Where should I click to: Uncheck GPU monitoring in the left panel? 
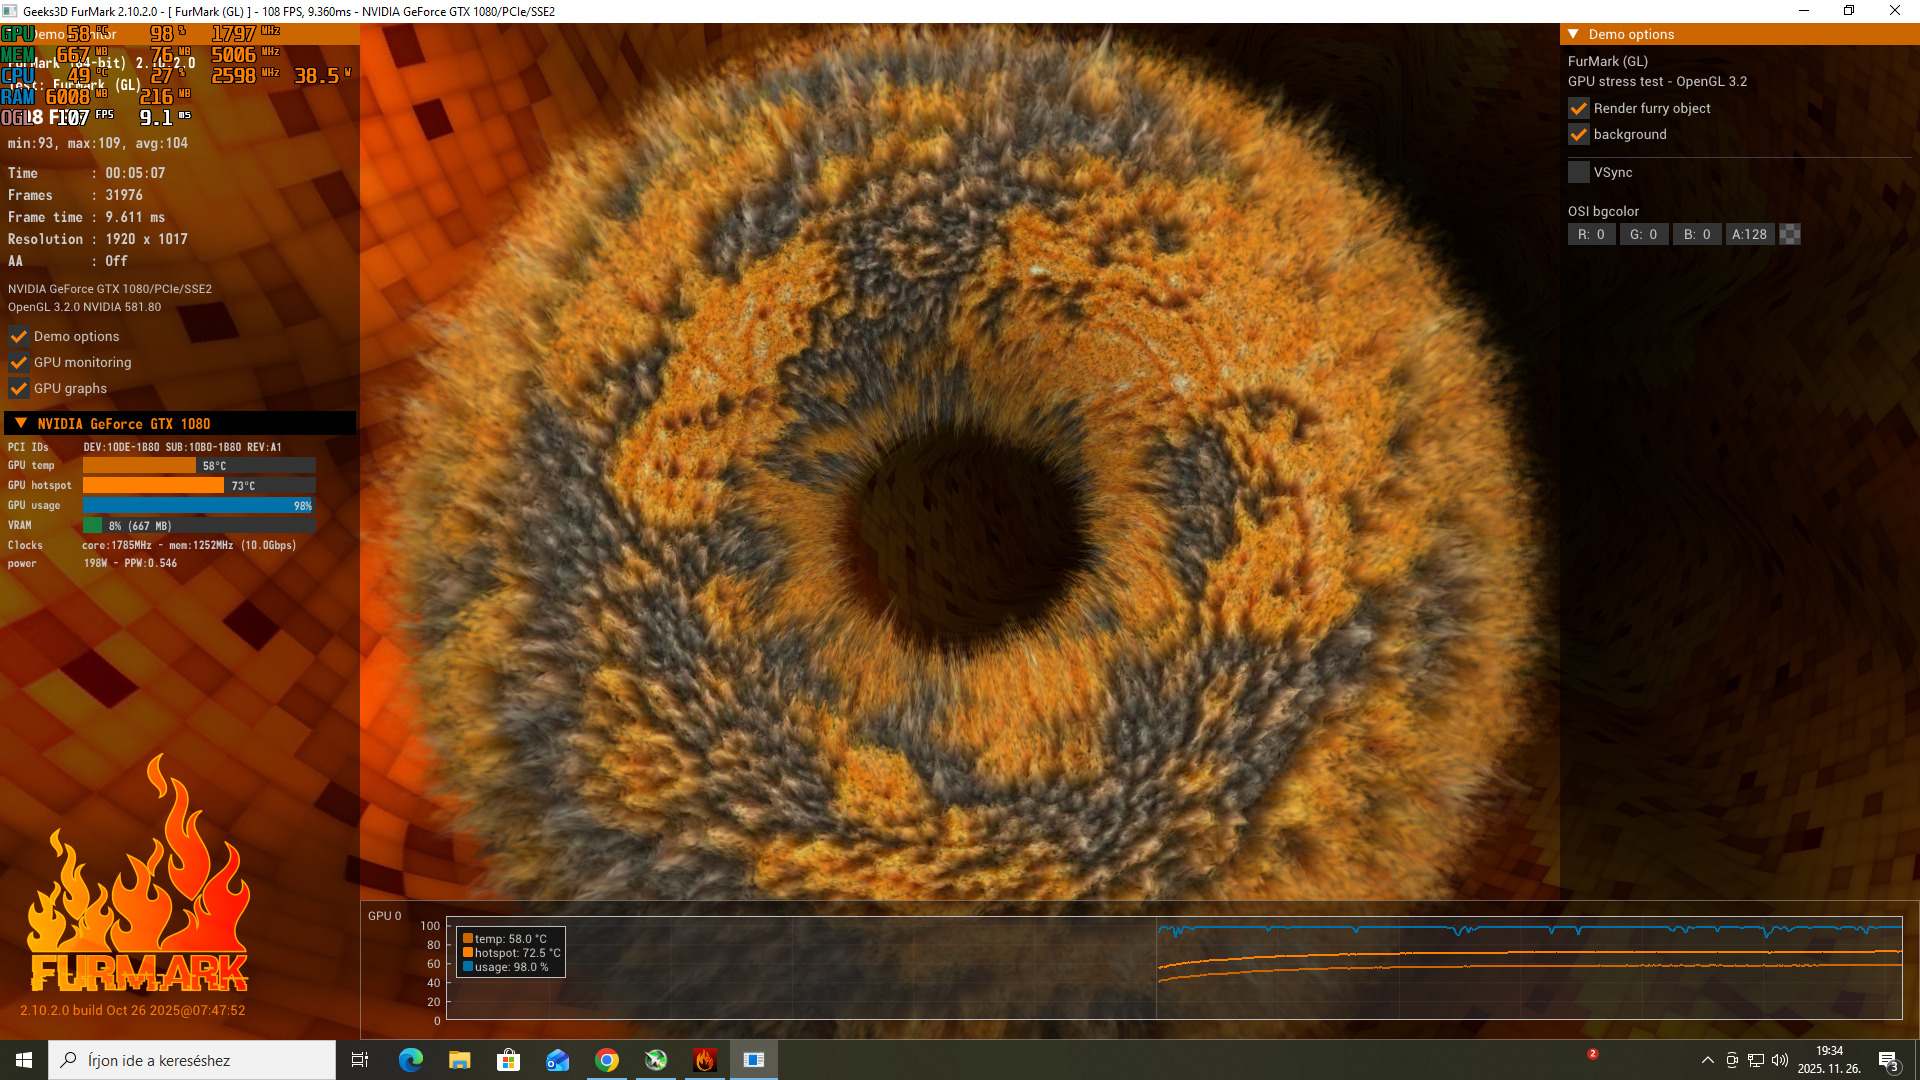[19, 362]
